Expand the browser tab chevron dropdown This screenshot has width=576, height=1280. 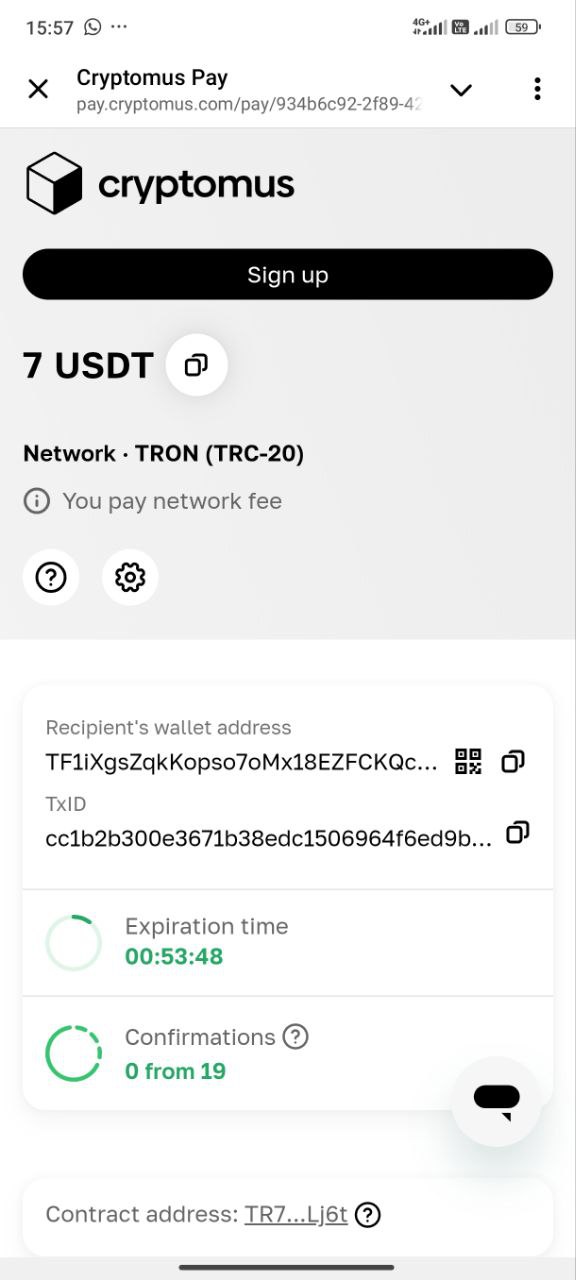(461, 90)
